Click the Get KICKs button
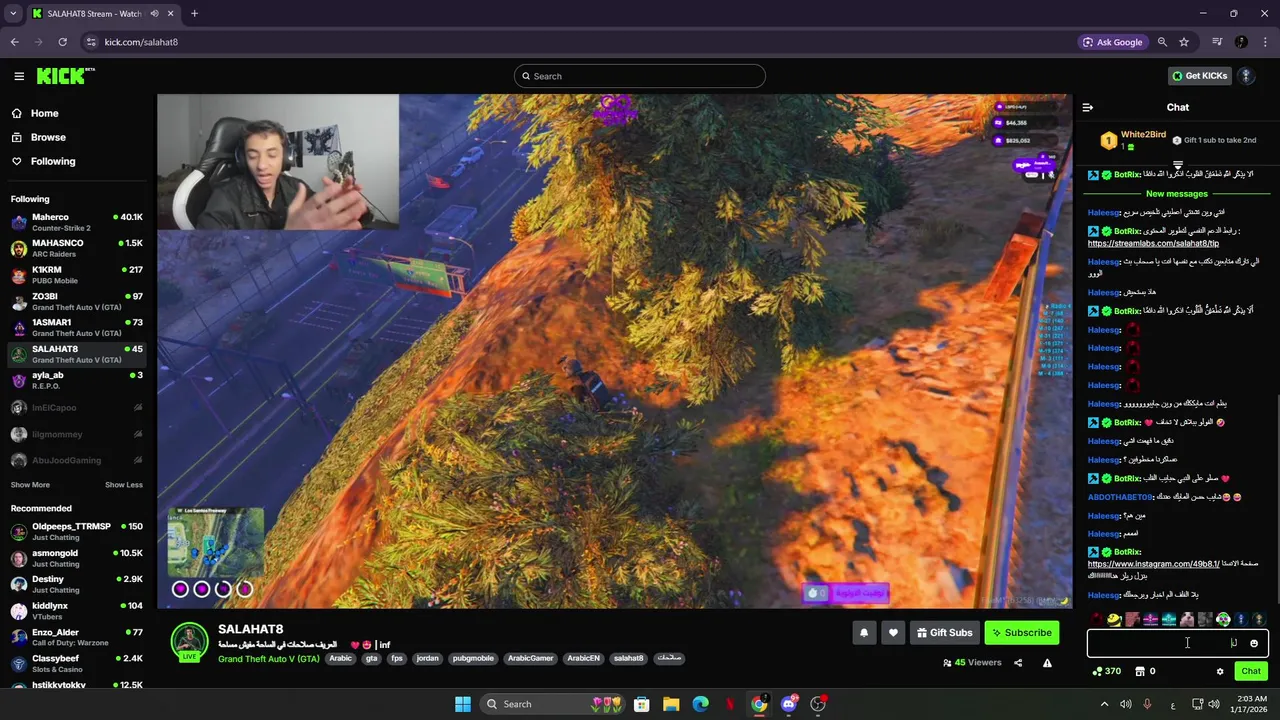This screenshot has height=720, width=1280. click(1199, 76)
